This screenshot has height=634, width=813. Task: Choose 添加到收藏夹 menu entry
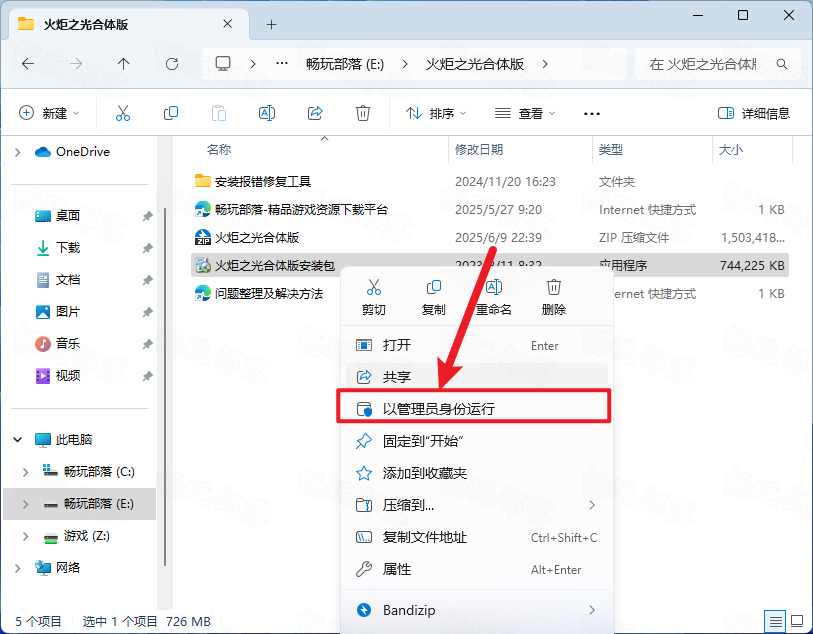click(476, 473)
